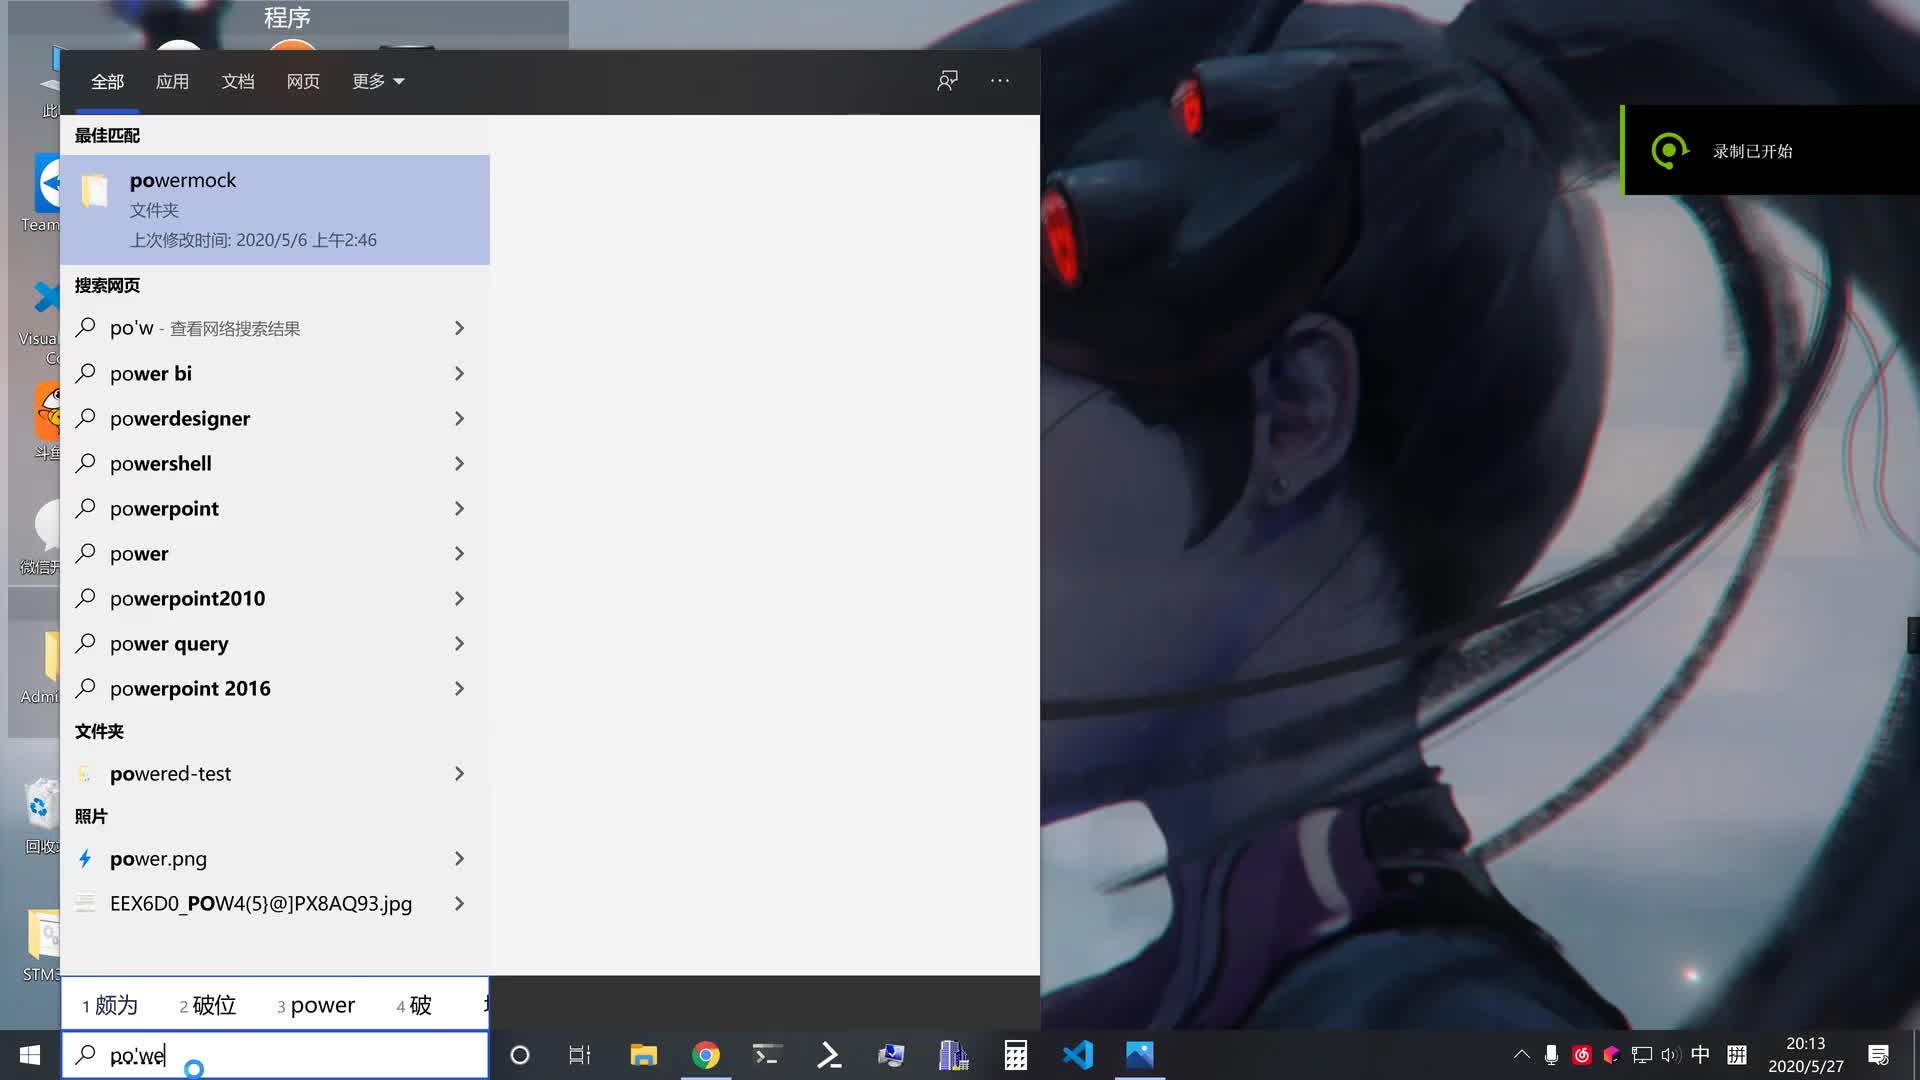Expand the po'w web search result arrow
The image size is (1920, 1080).
point(459,328)
